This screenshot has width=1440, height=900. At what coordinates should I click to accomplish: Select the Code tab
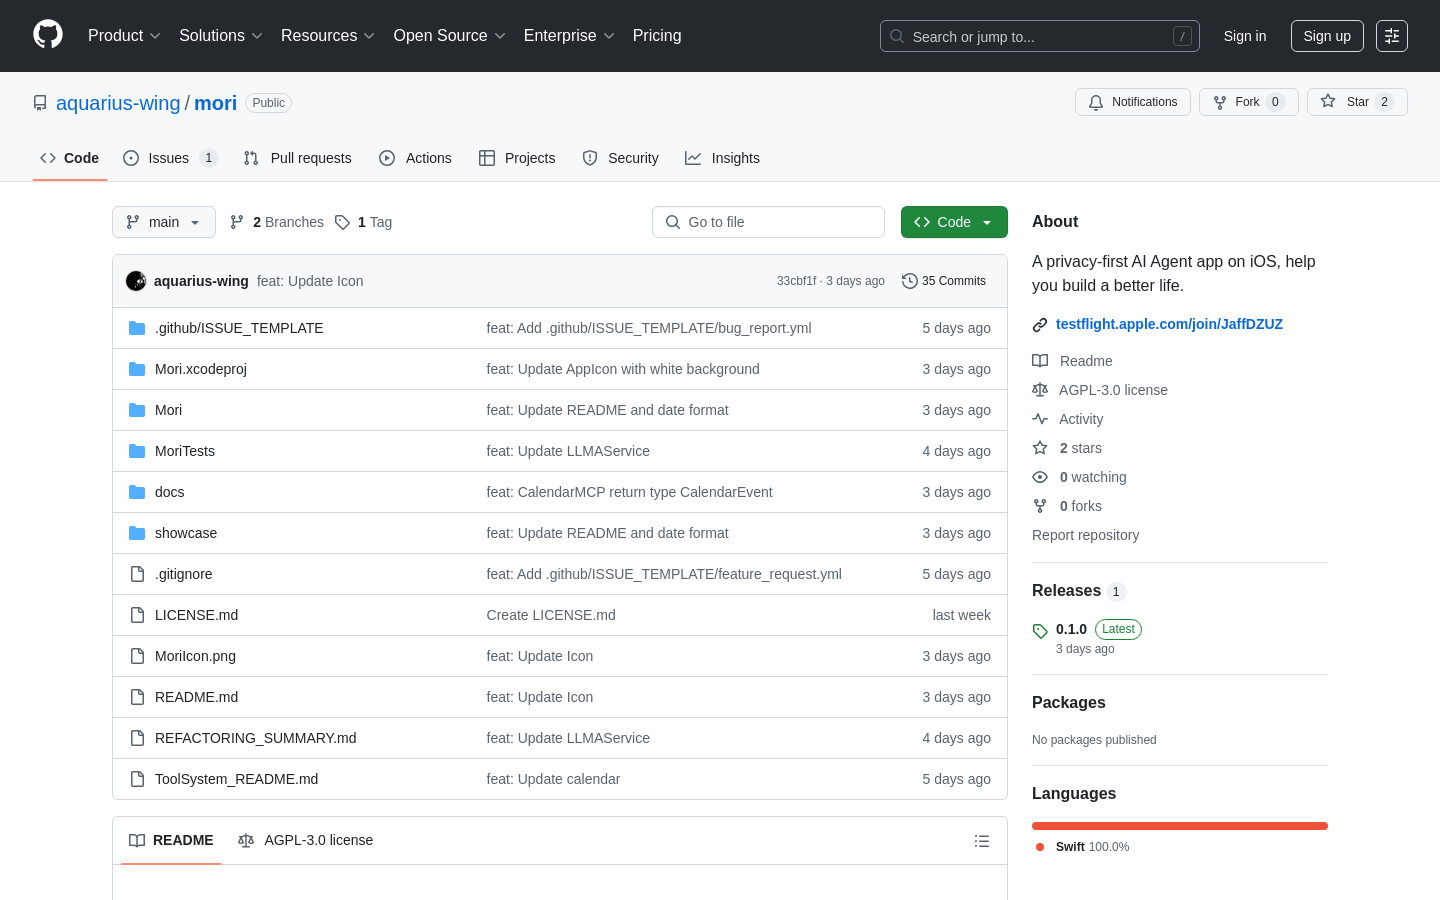tap(70, 158)
